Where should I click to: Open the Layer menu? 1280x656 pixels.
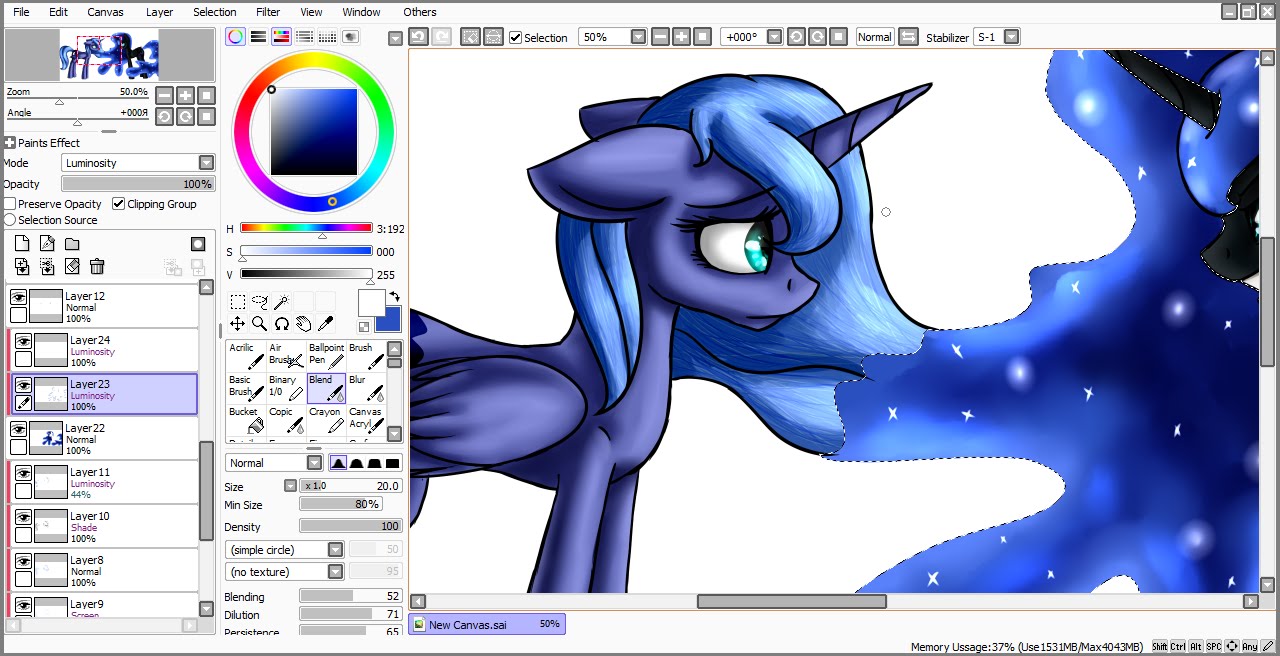click(159, 12)
